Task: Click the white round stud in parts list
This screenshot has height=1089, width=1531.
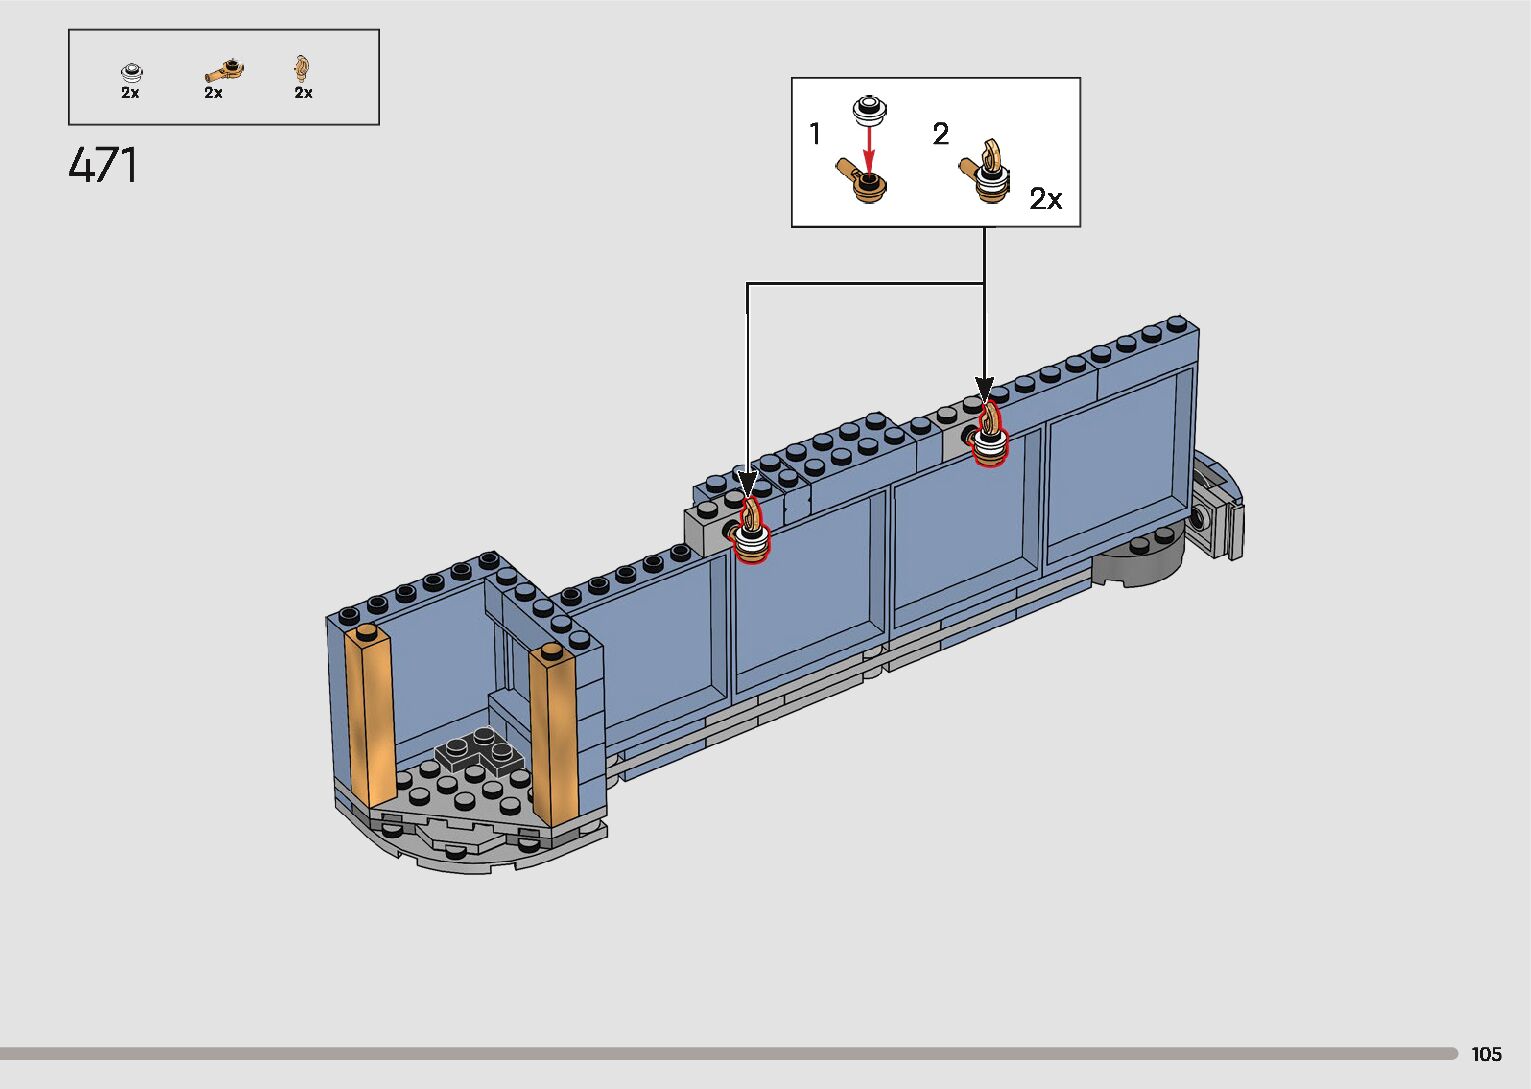Action: pos(131,72)
